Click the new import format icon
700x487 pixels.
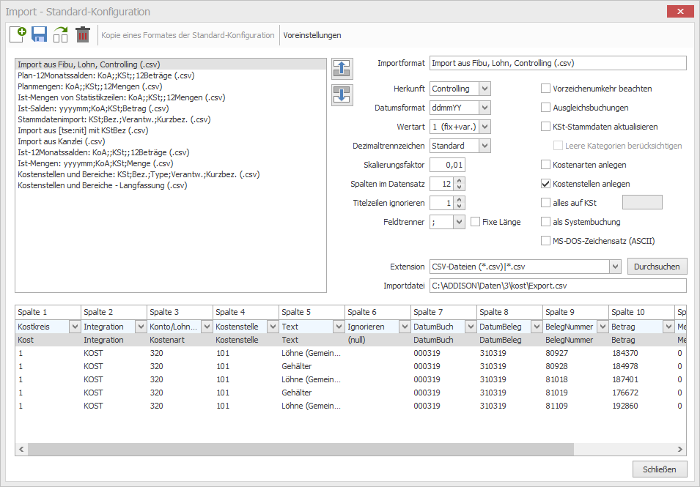point(18,34)
